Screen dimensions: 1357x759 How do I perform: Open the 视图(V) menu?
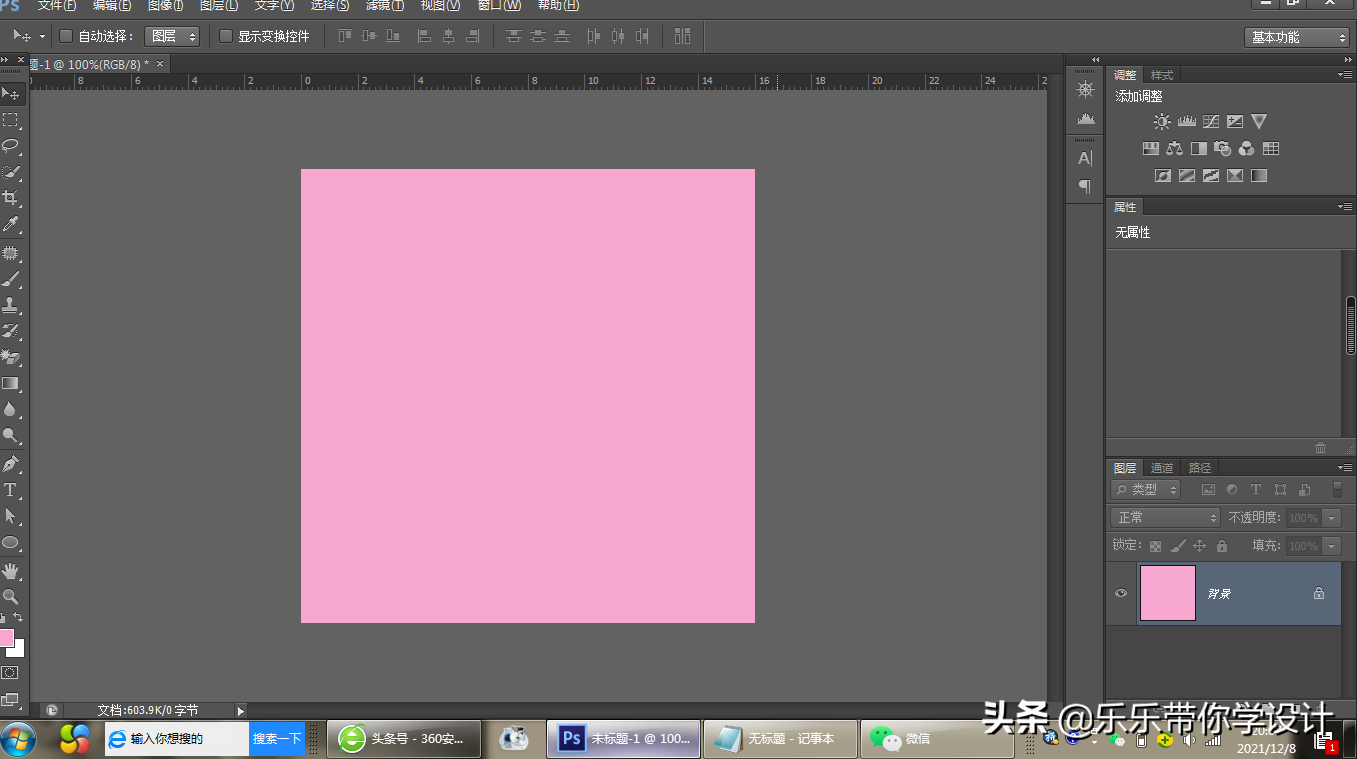click(x=440, y=6)
